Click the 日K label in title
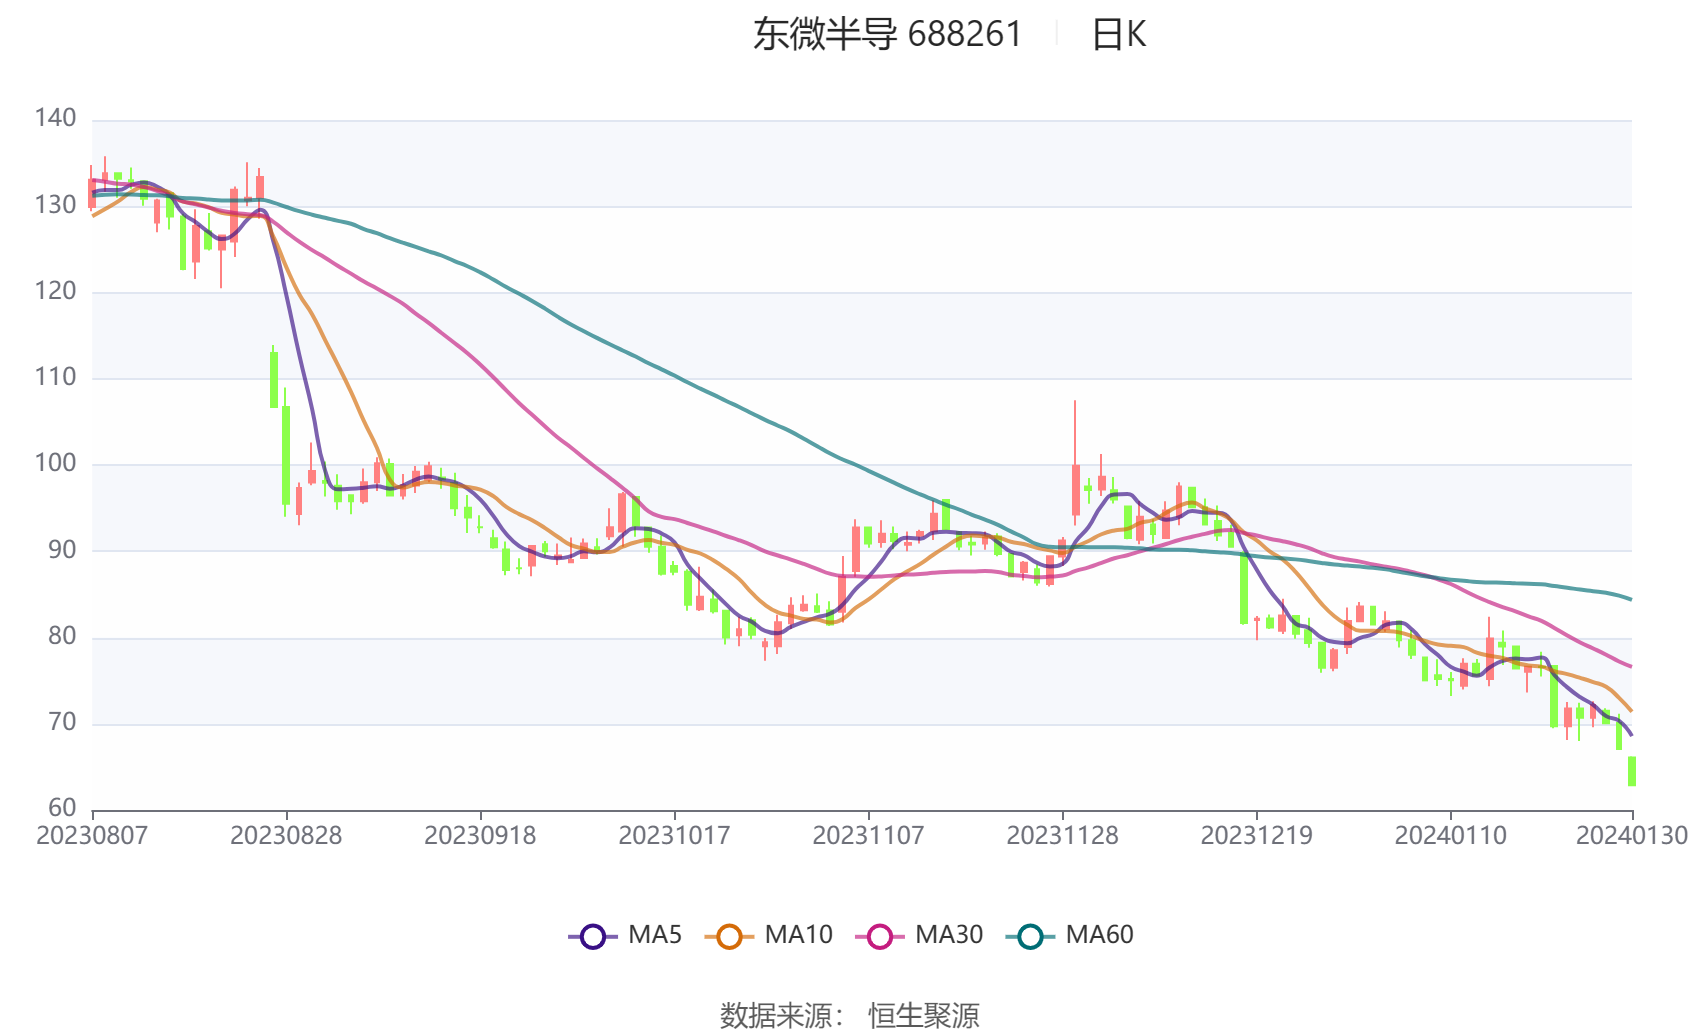 pos(1118,34)
